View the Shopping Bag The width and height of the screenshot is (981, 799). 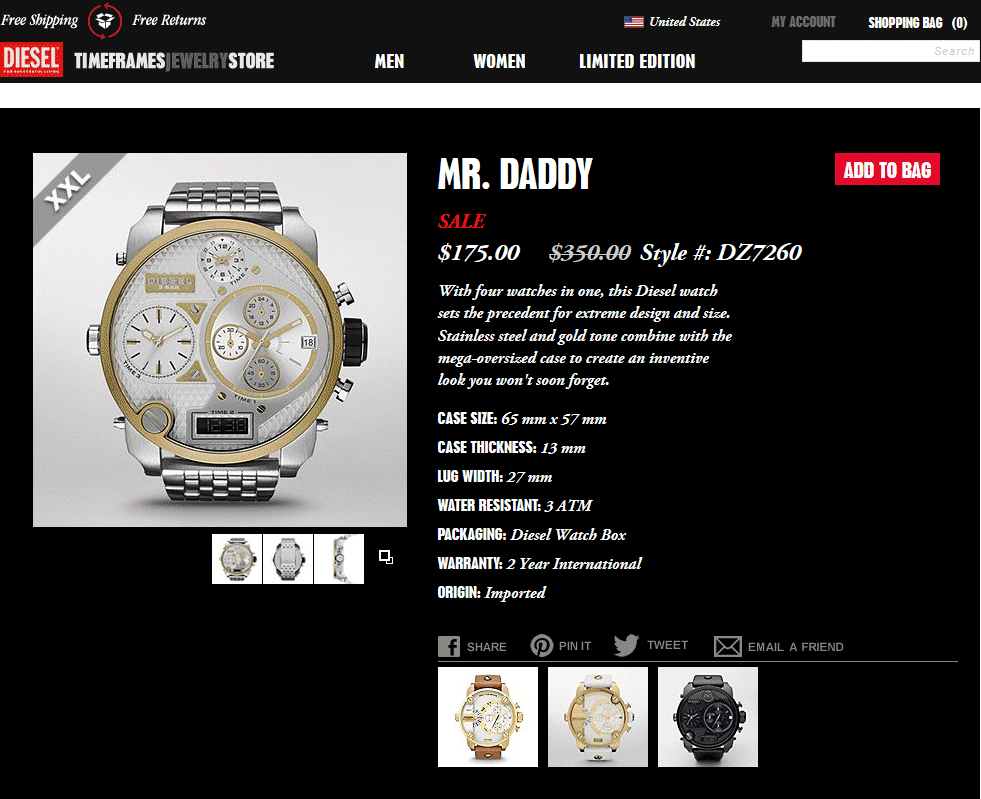tap(917, 23)
